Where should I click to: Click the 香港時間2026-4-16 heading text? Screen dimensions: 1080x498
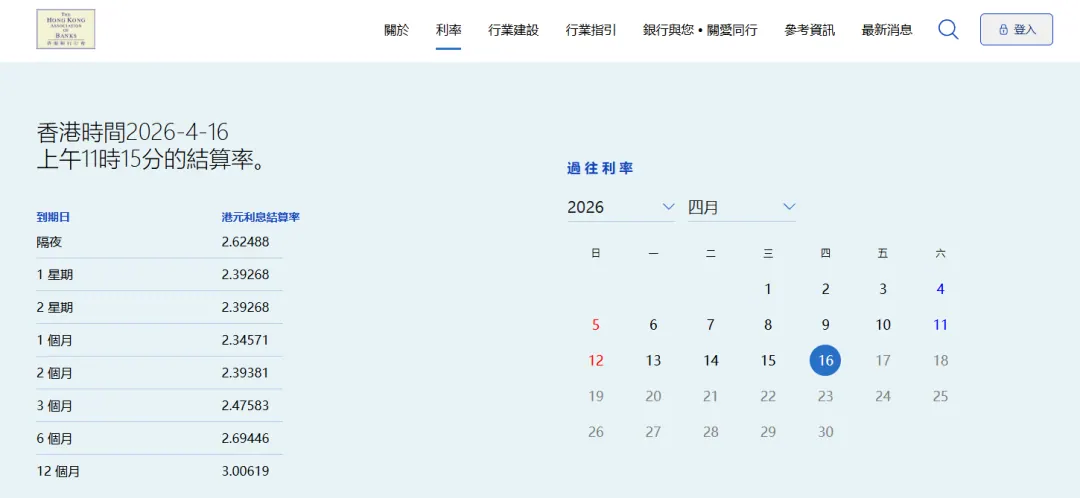pyautogui.click(x=132, y=132)
